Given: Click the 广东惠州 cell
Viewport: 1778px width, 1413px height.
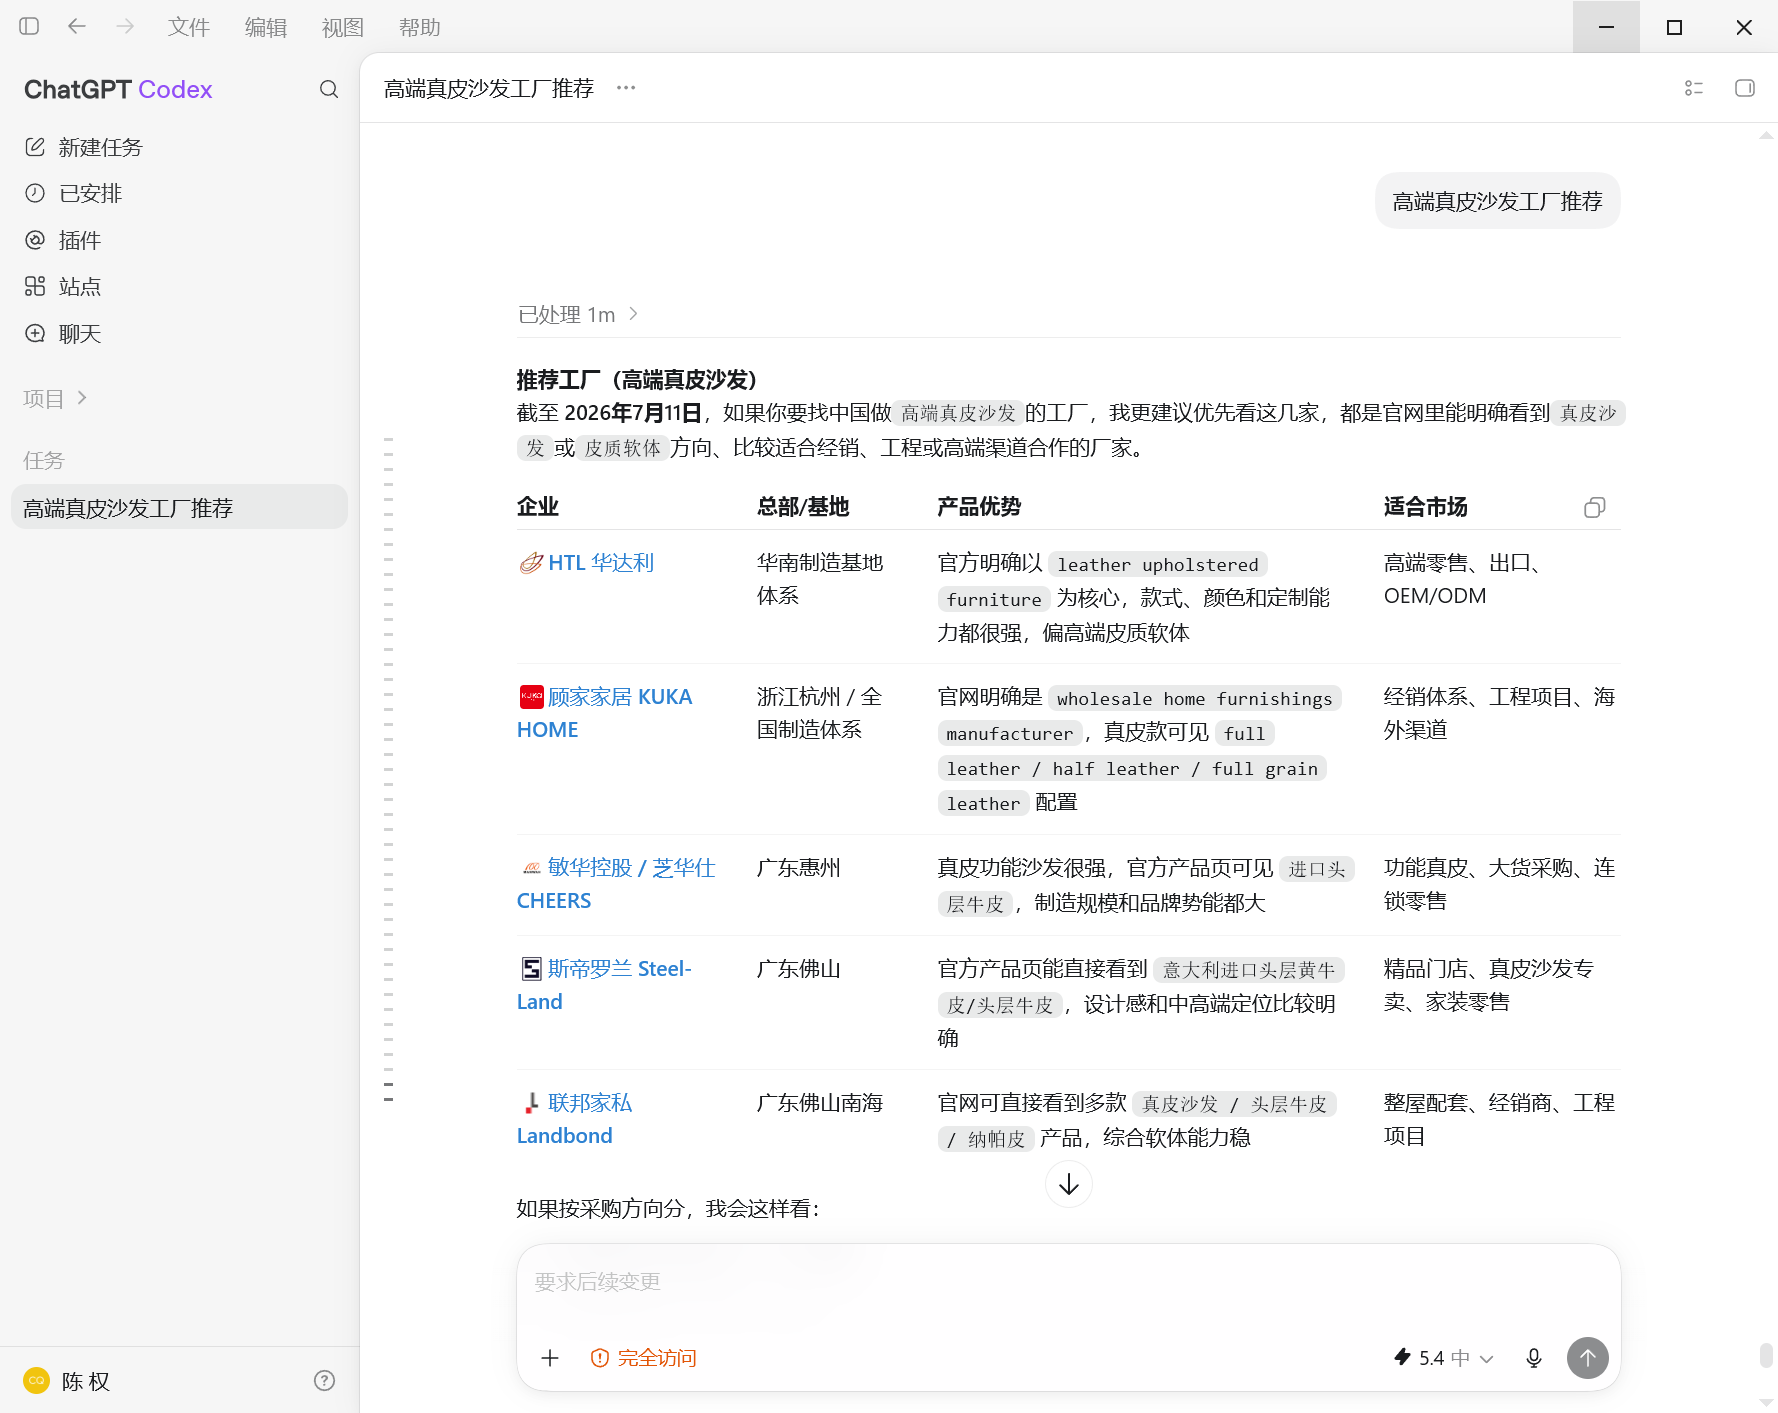Looking at the screenshot, I should click(799, 867).
